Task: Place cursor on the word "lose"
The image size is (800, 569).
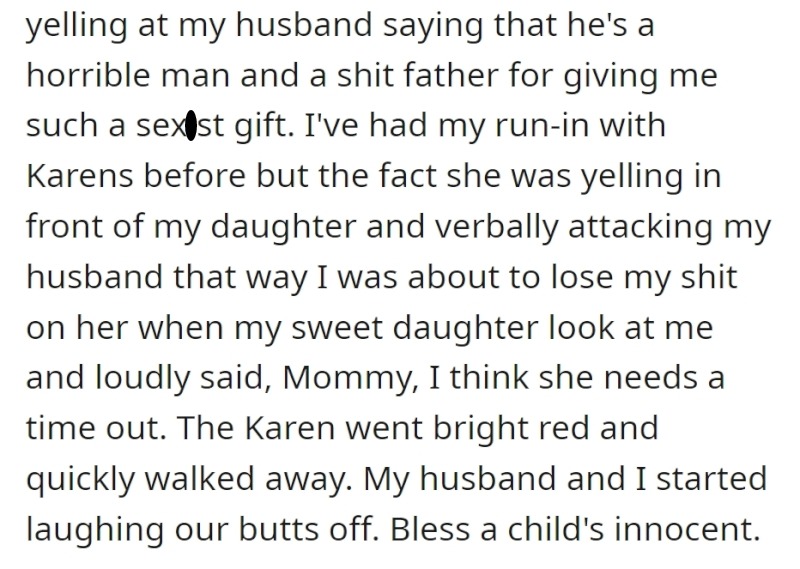Action: [x=582, y=277]
